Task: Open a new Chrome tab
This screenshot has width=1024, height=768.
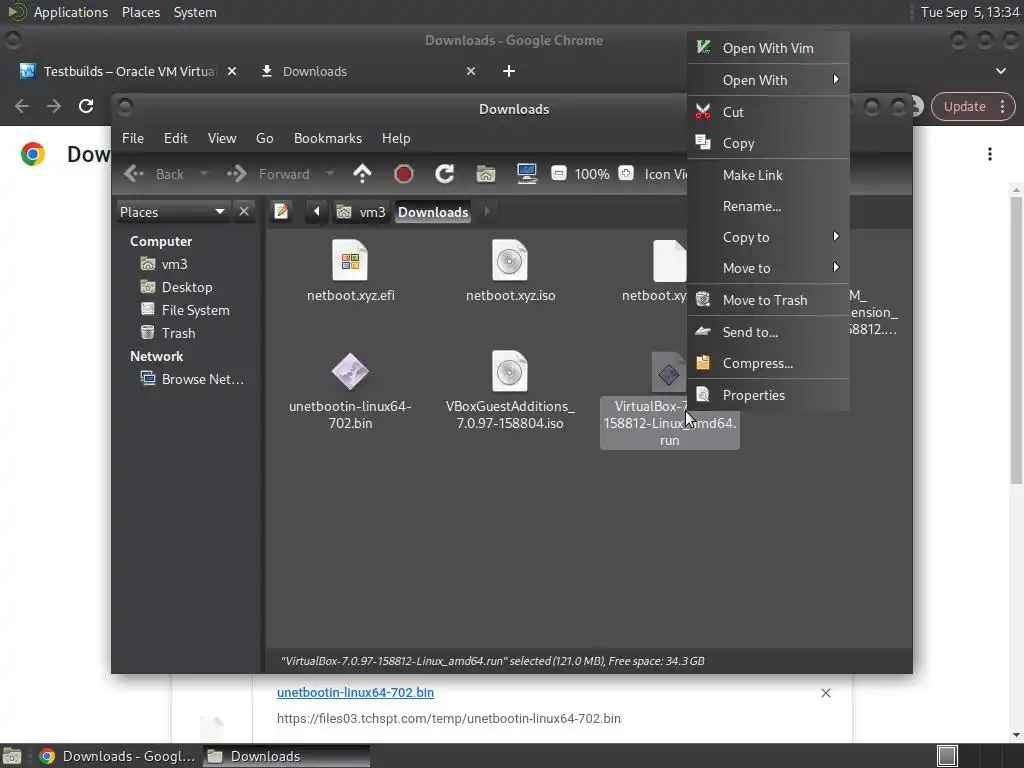Action: [x=509, y=71]
